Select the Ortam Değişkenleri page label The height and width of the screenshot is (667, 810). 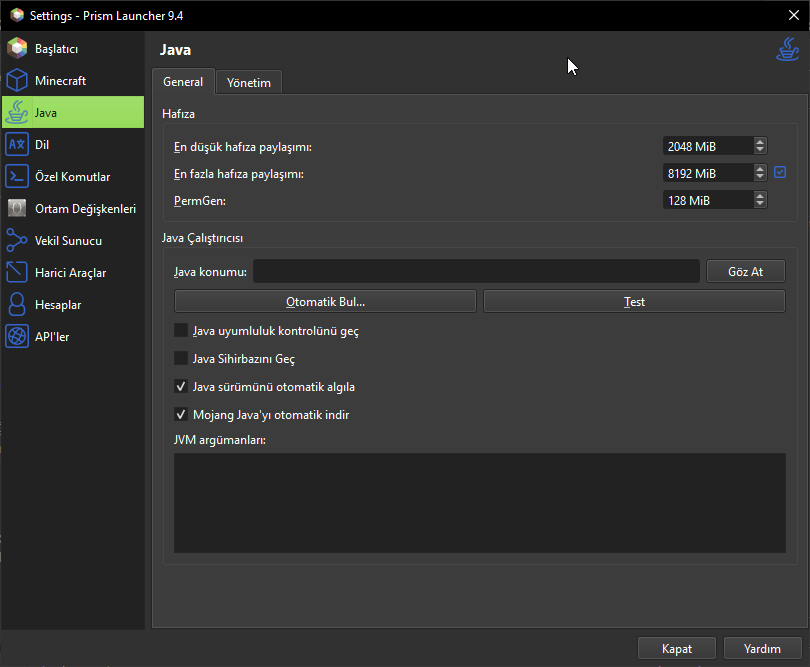85,209
